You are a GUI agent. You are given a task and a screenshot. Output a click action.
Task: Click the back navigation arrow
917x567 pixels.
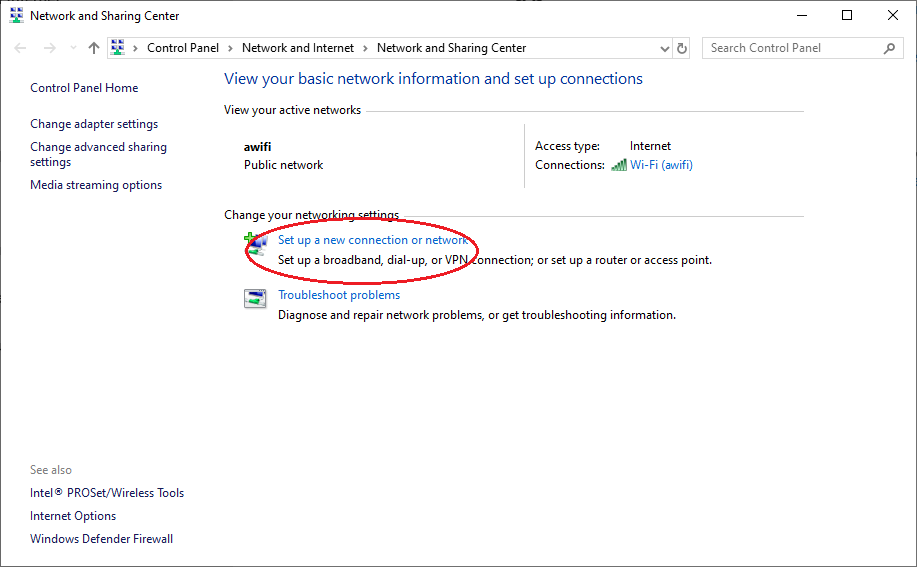21,48
